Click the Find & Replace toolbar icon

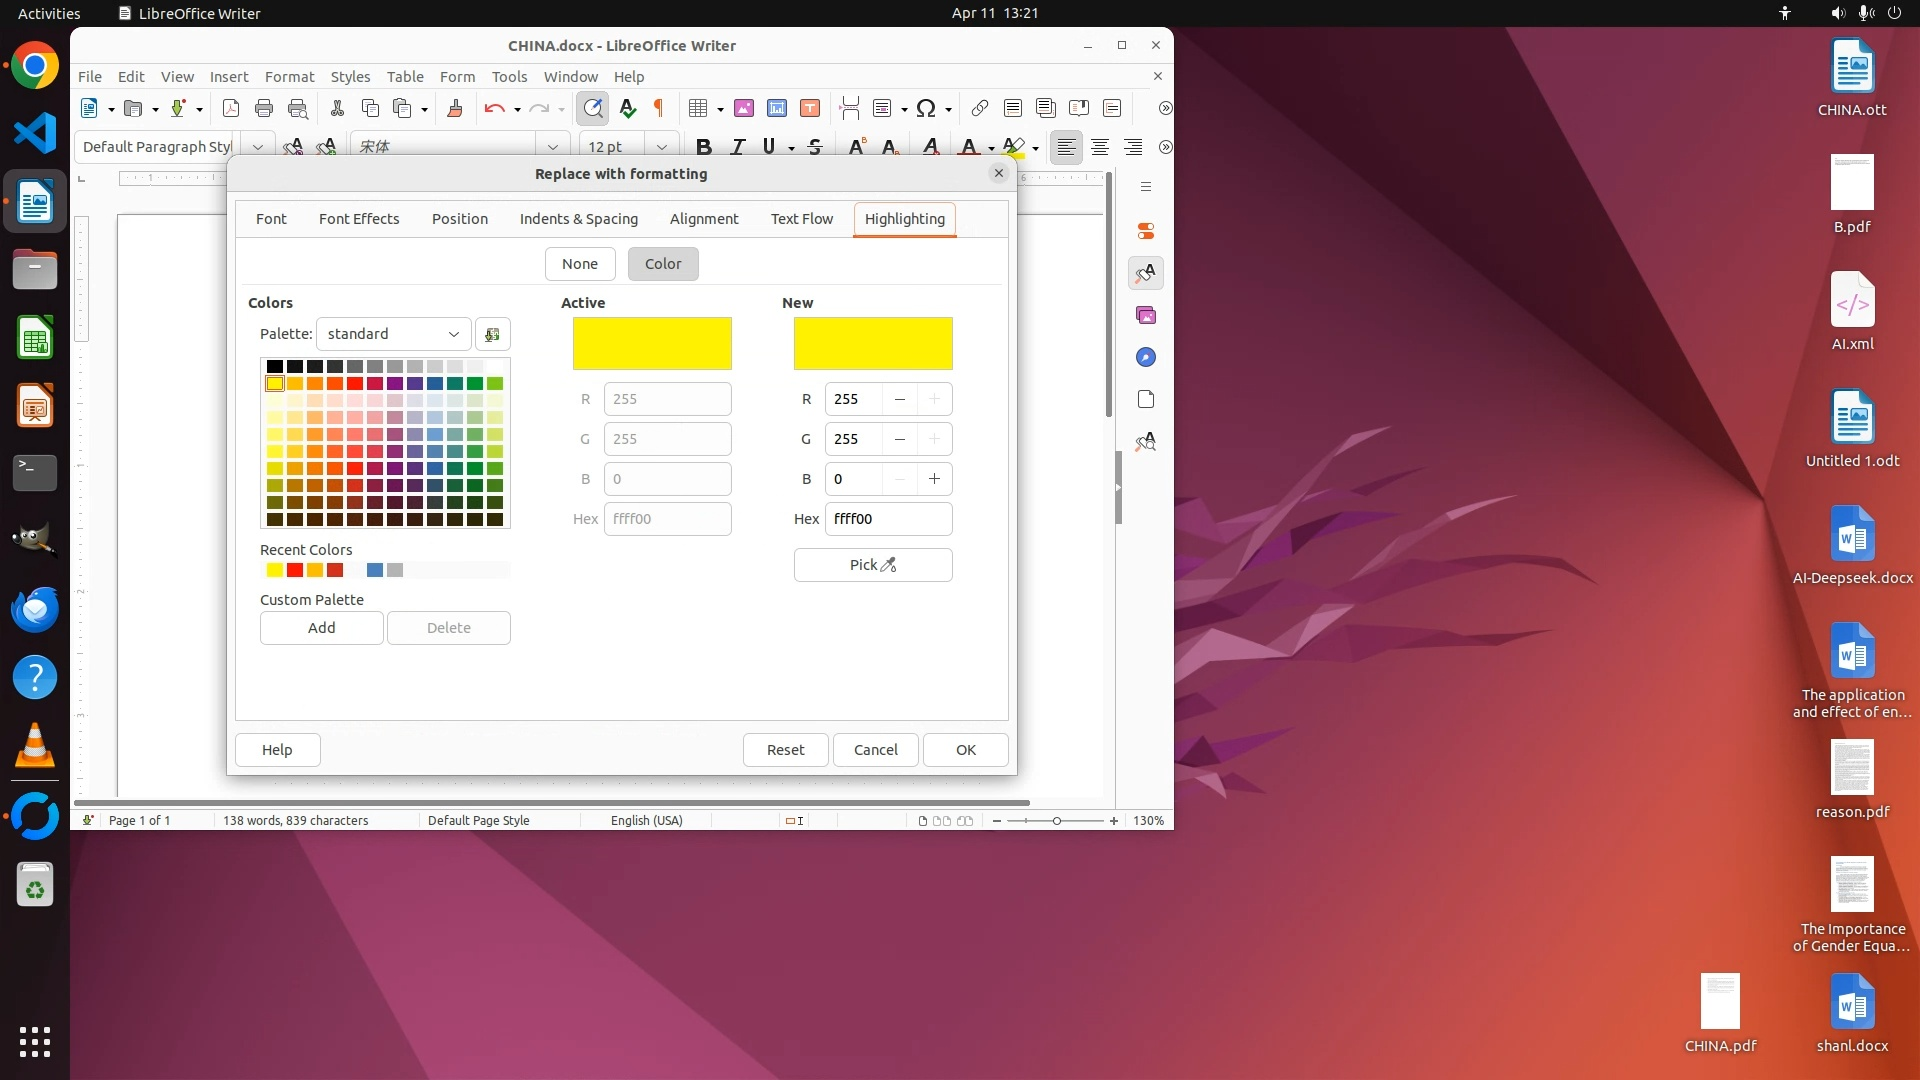point(593,108)
